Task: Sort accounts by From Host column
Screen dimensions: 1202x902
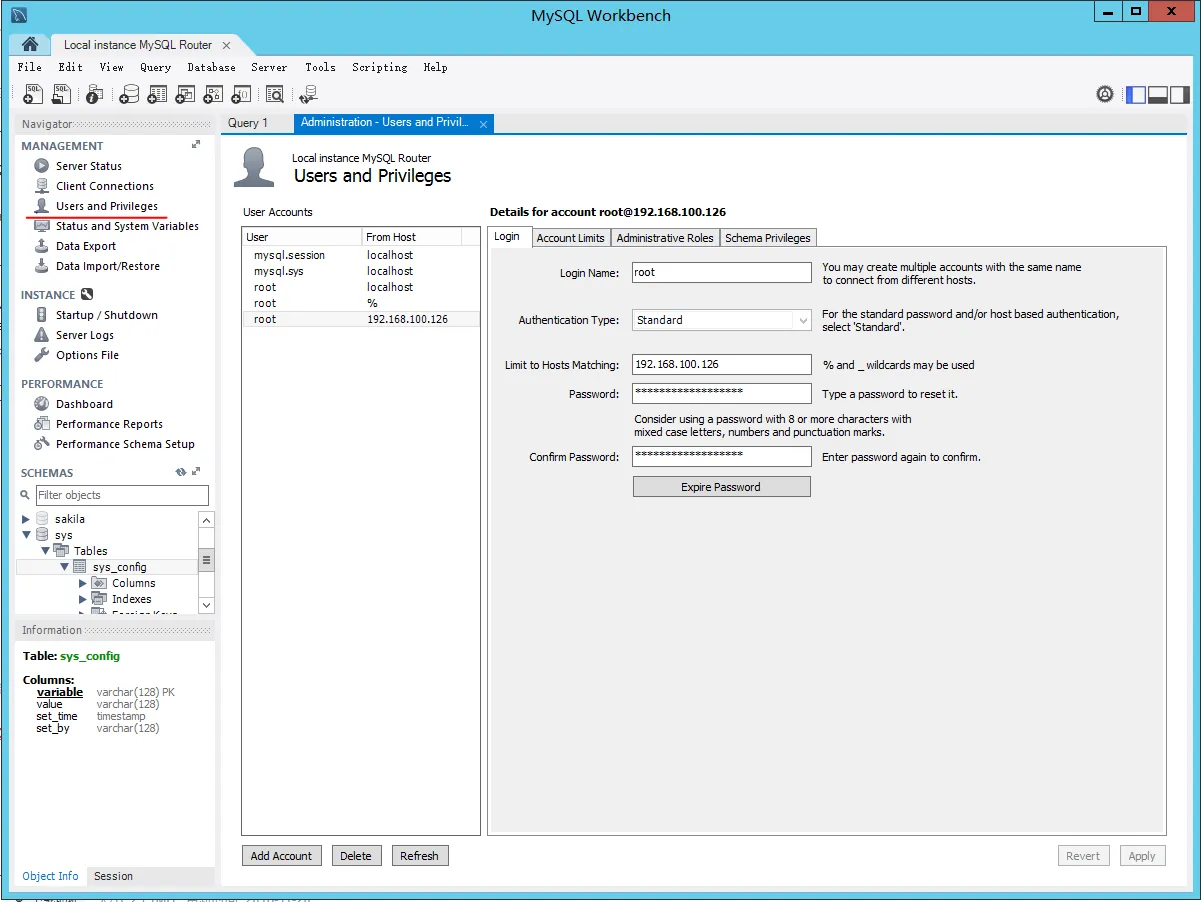Action: coord(411,237)
